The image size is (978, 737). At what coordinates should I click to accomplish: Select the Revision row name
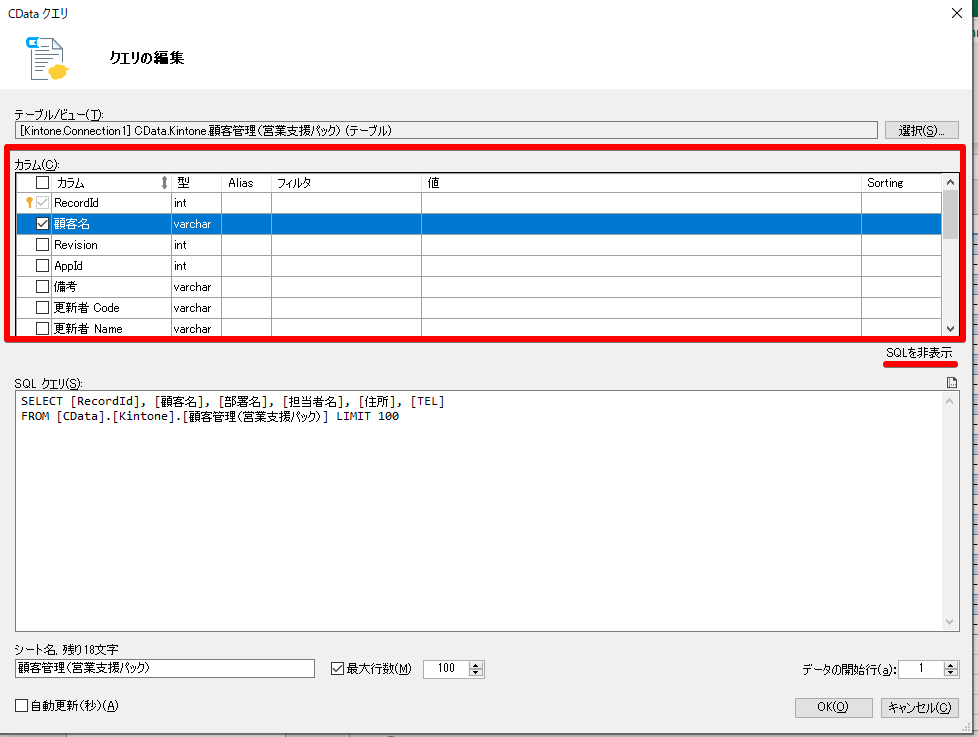(x=75, y=244)
